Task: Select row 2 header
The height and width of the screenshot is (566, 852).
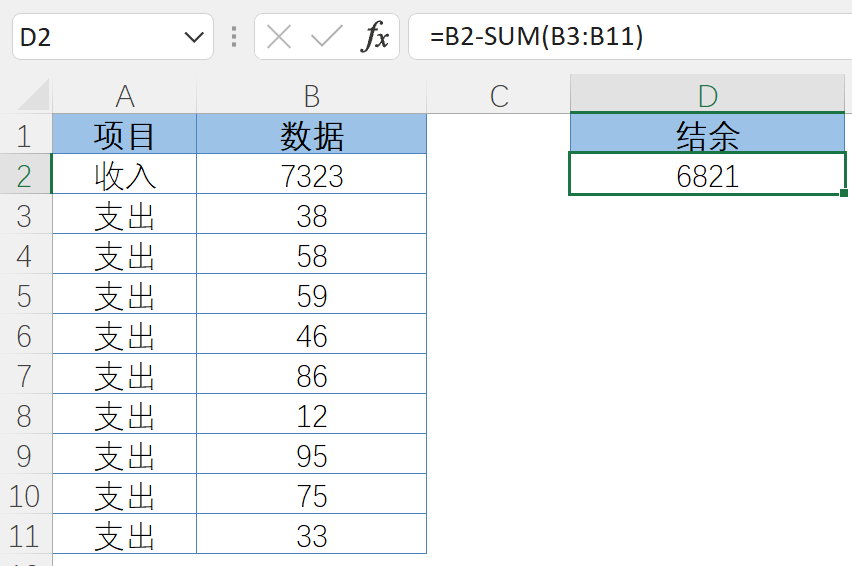Action: pos(26,174)
